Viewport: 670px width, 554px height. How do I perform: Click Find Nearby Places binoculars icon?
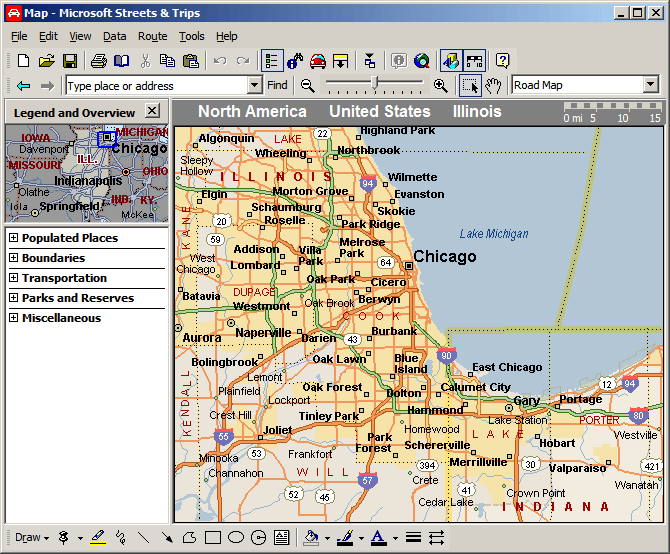click(x=295, y=61)
